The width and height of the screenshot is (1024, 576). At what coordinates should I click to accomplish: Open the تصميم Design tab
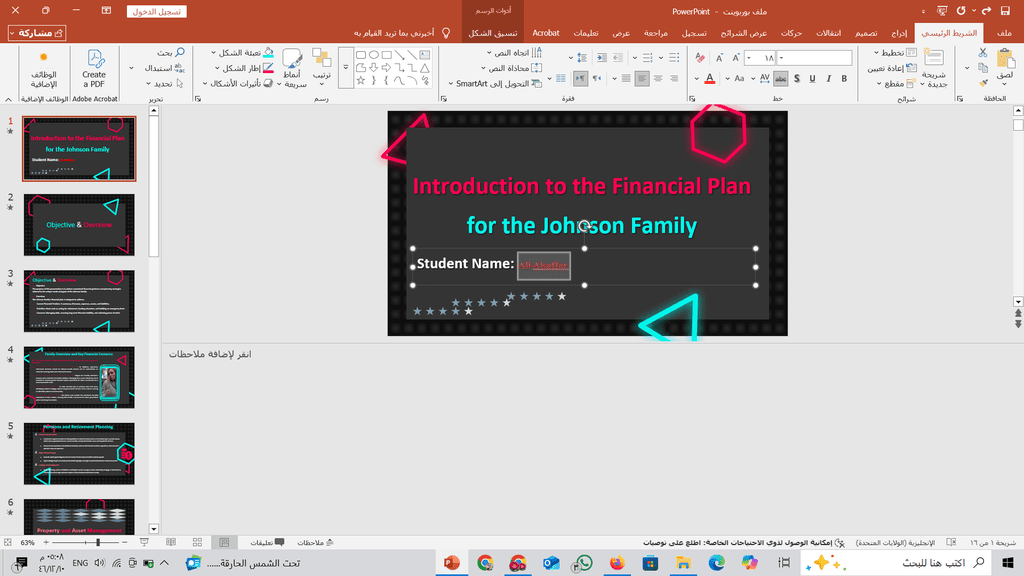pyautogui.click(x=867, y=33)
